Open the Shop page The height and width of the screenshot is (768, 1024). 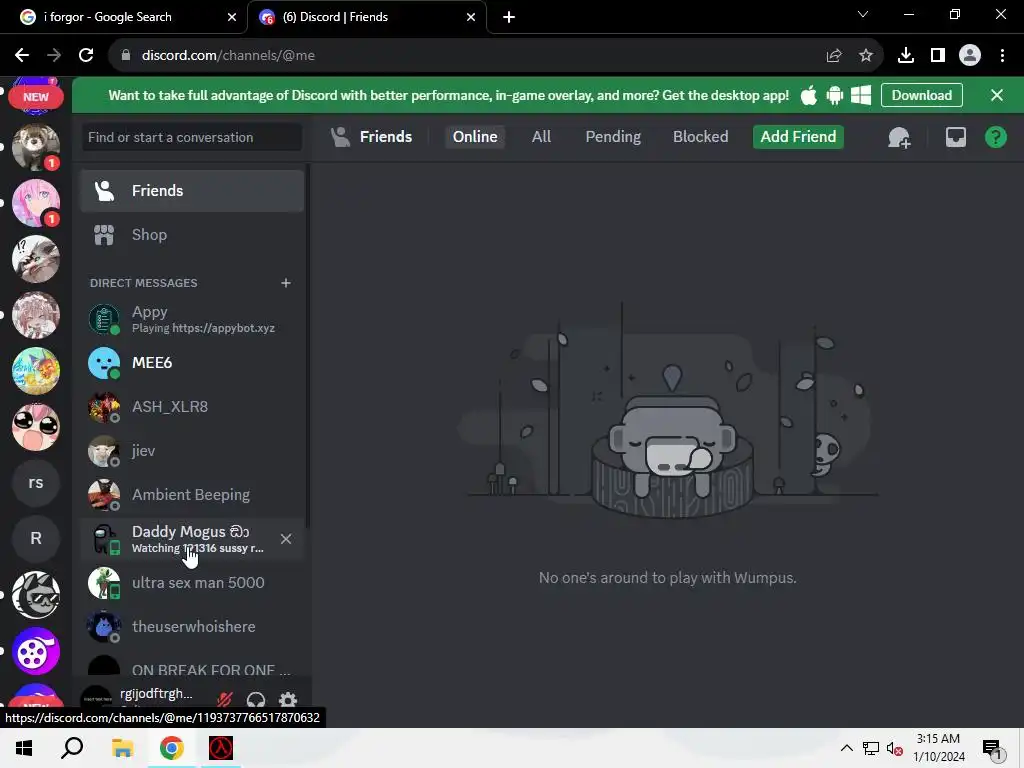click(x=192, y=234)
